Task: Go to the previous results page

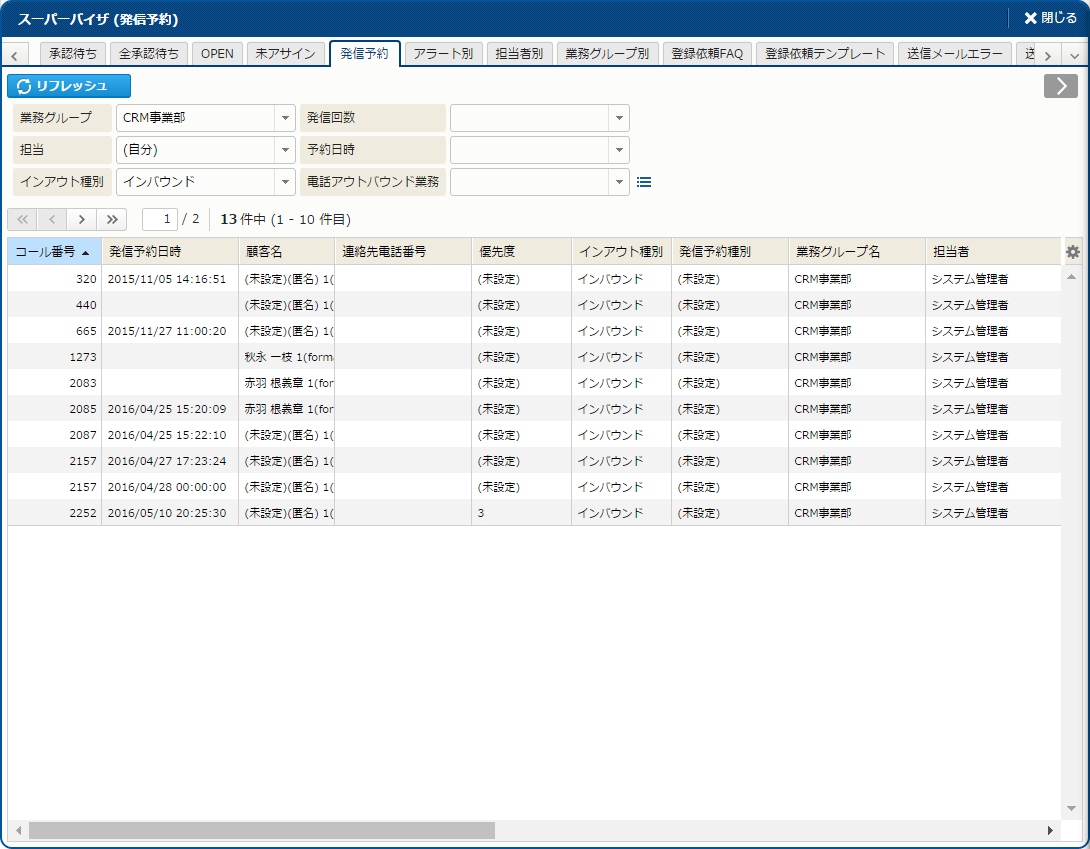Action: click(52, 219)
